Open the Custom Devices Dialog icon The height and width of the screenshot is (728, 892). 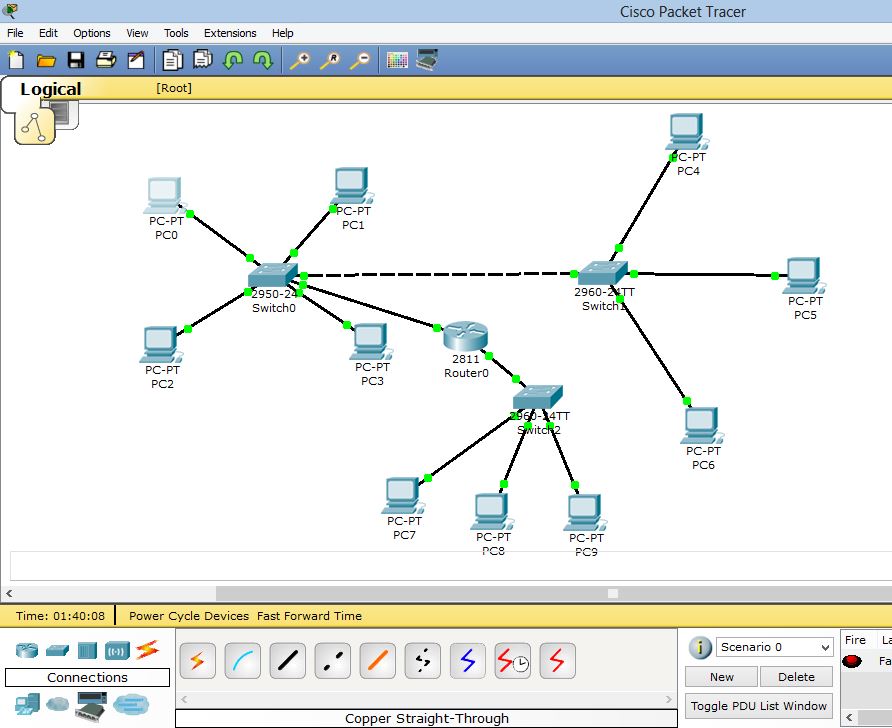(427, 59)
